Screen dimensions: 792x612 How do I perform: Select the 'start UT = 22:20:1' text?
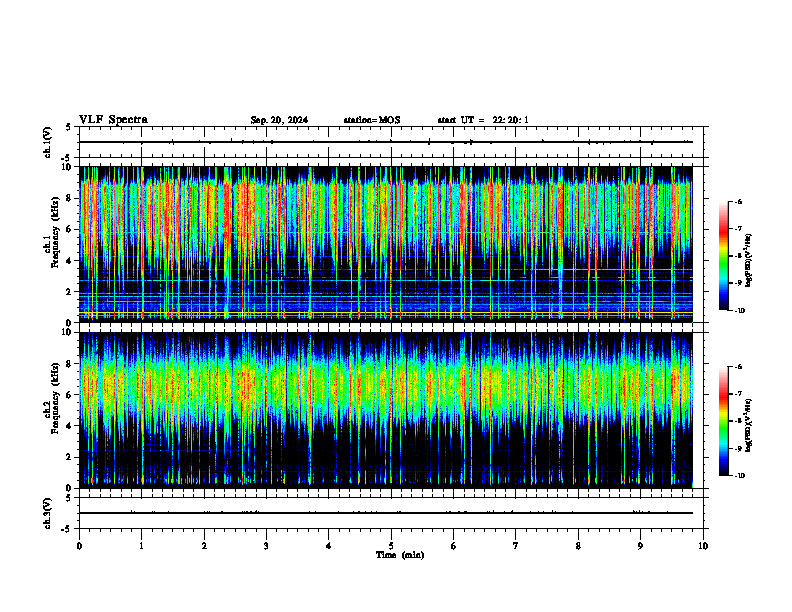(x=483, y=120)
